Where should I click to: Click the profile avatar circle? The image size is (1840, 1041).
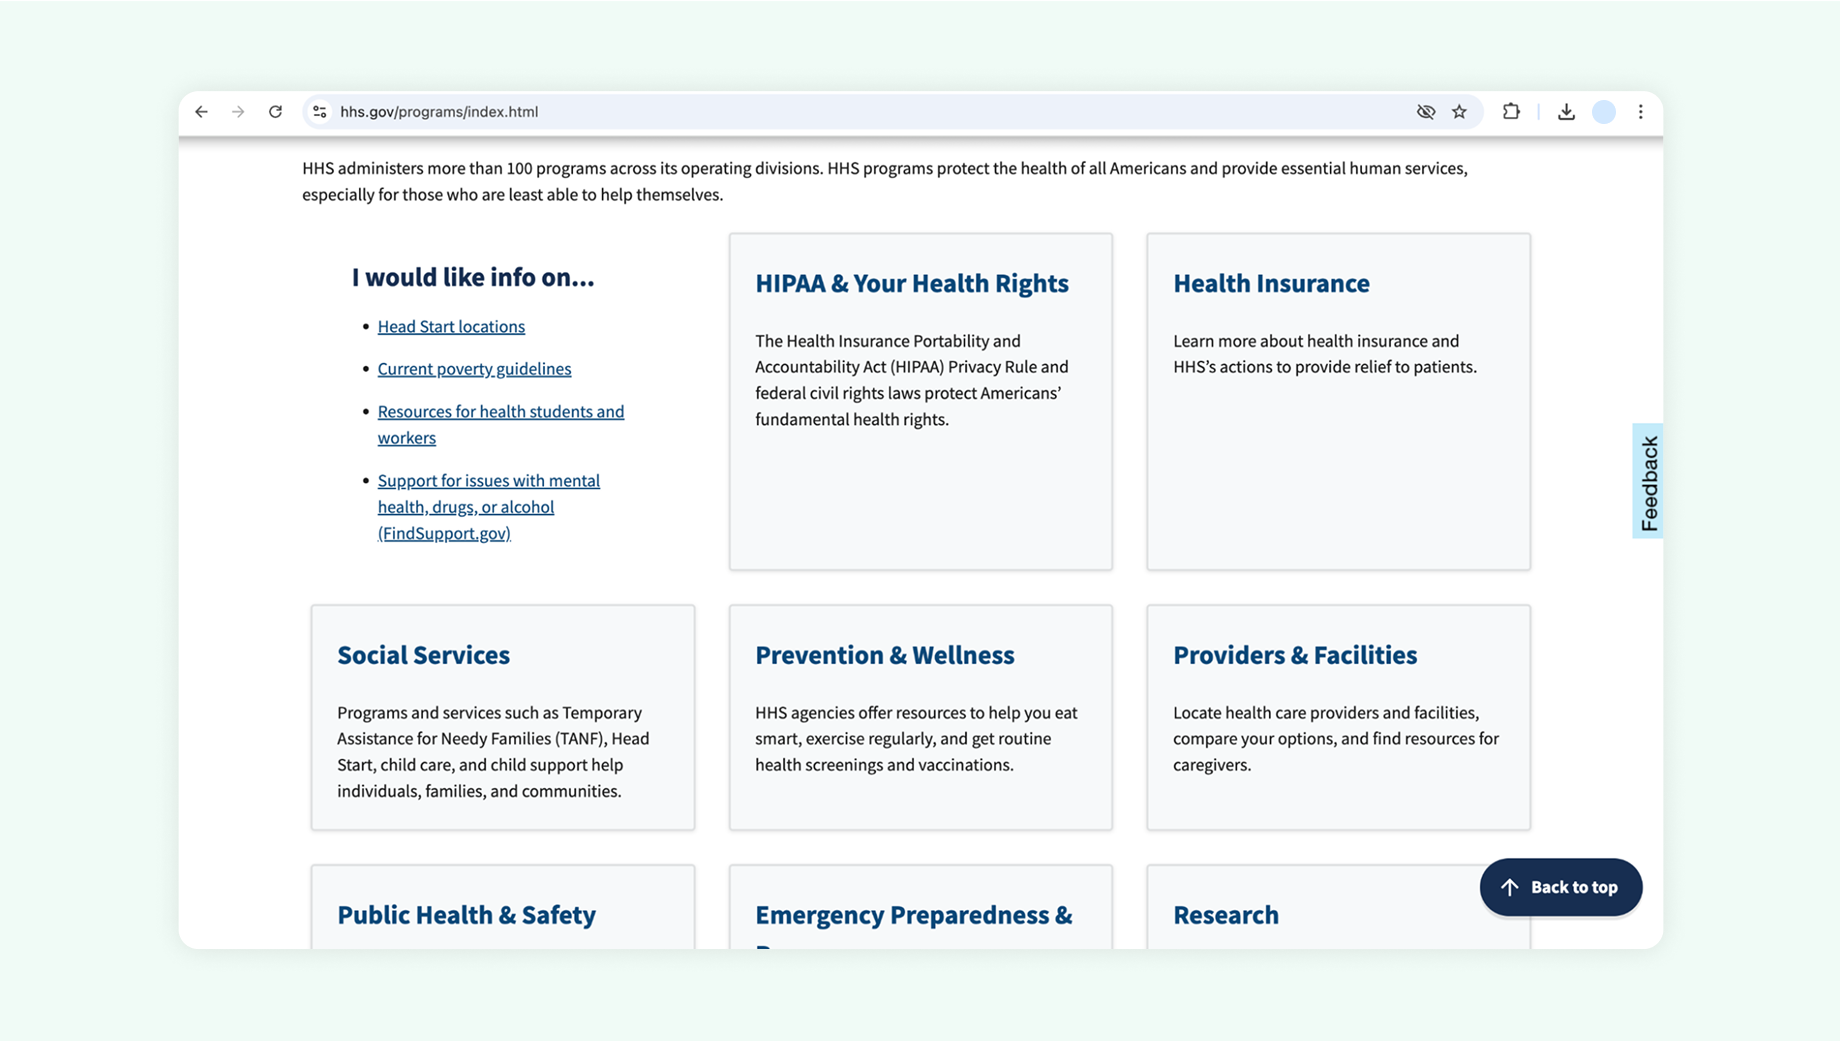click(1604, 112)
